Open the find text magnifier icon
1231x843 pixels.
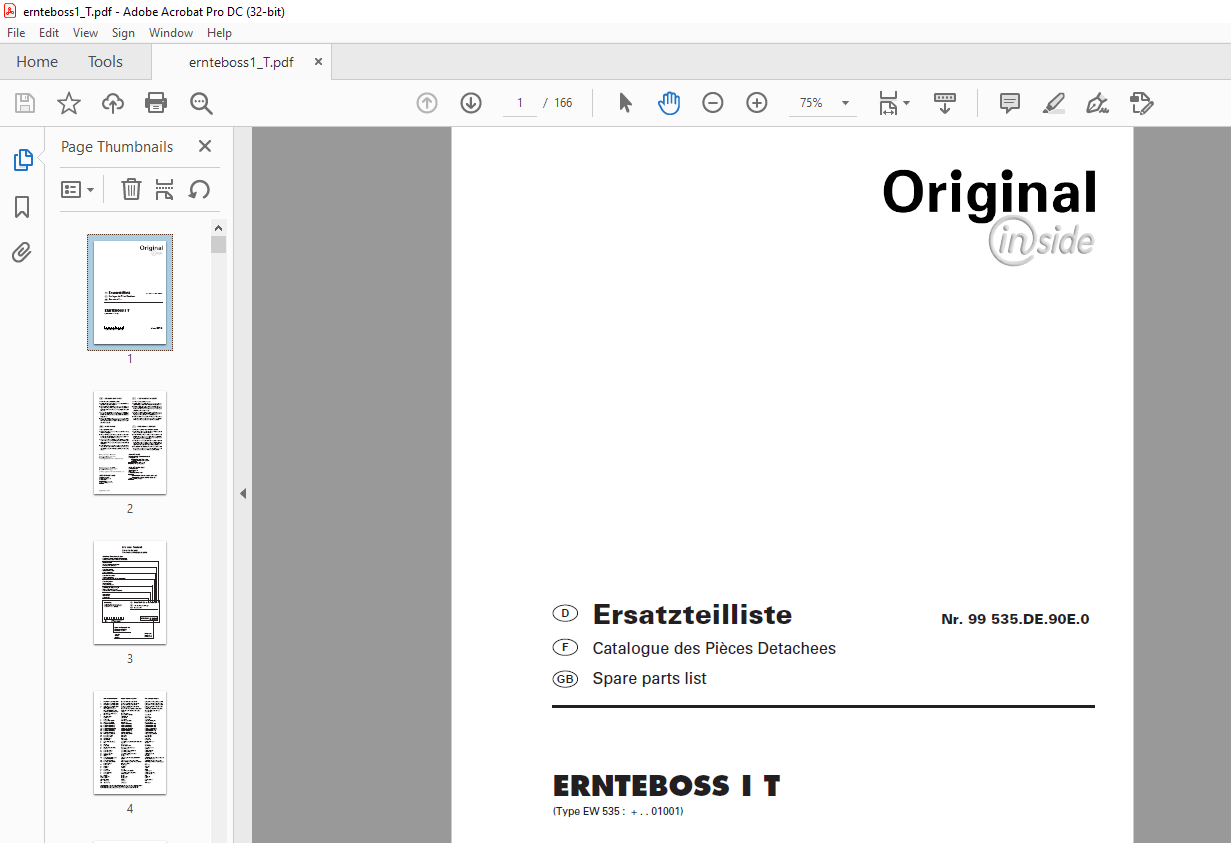pyautogui.click(x=201, y=103)
